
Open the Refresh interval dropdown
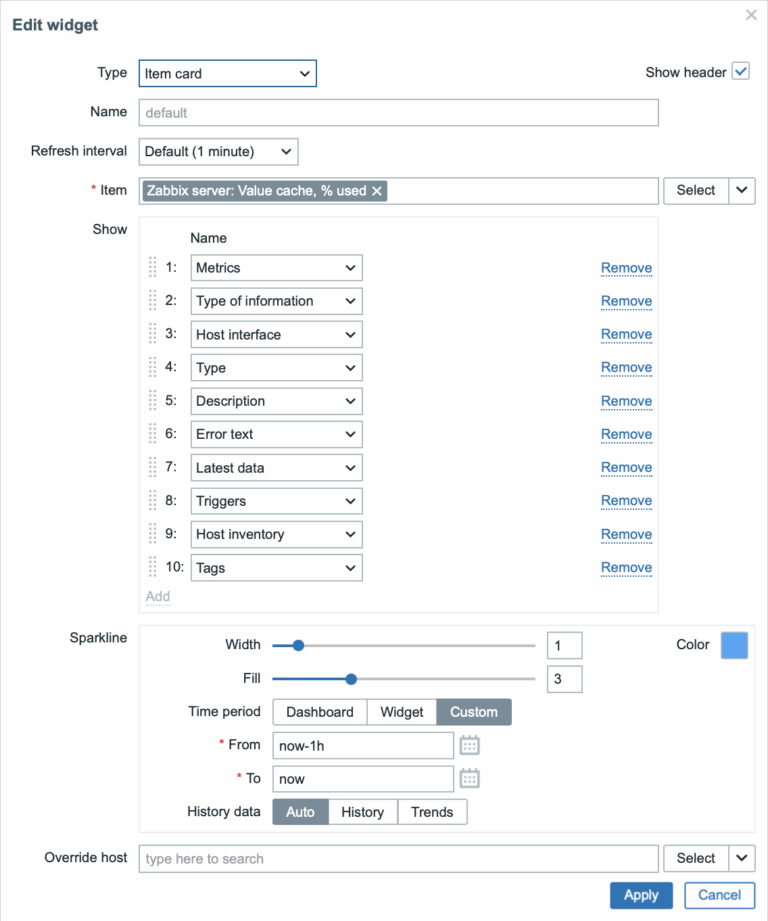[x=218, y=151]
